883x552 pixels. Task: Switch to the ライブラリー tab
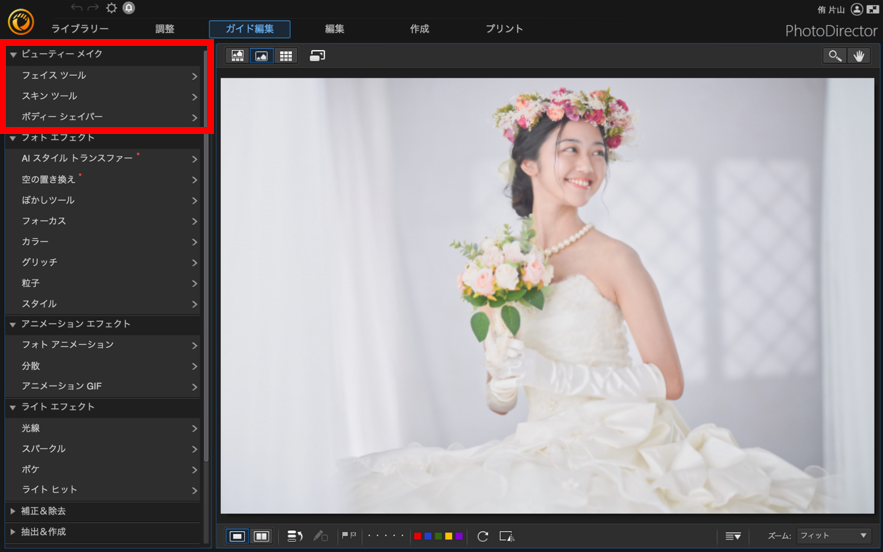tap(80, 29)
